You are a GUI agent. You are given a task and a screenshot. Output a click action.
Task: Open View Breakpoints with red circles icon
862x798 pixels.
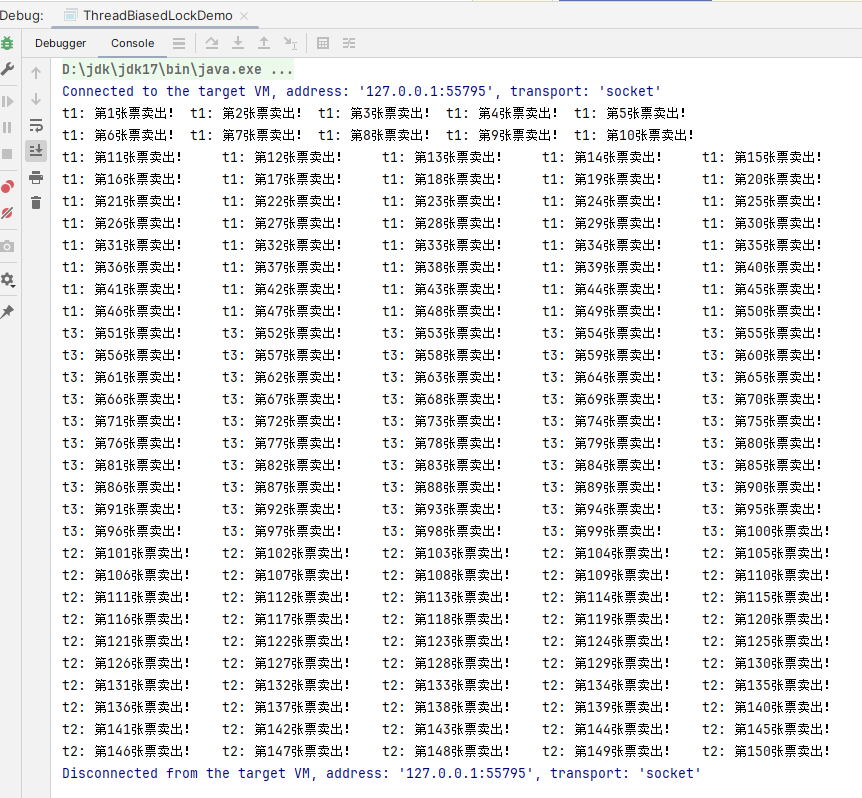(7, 187)
